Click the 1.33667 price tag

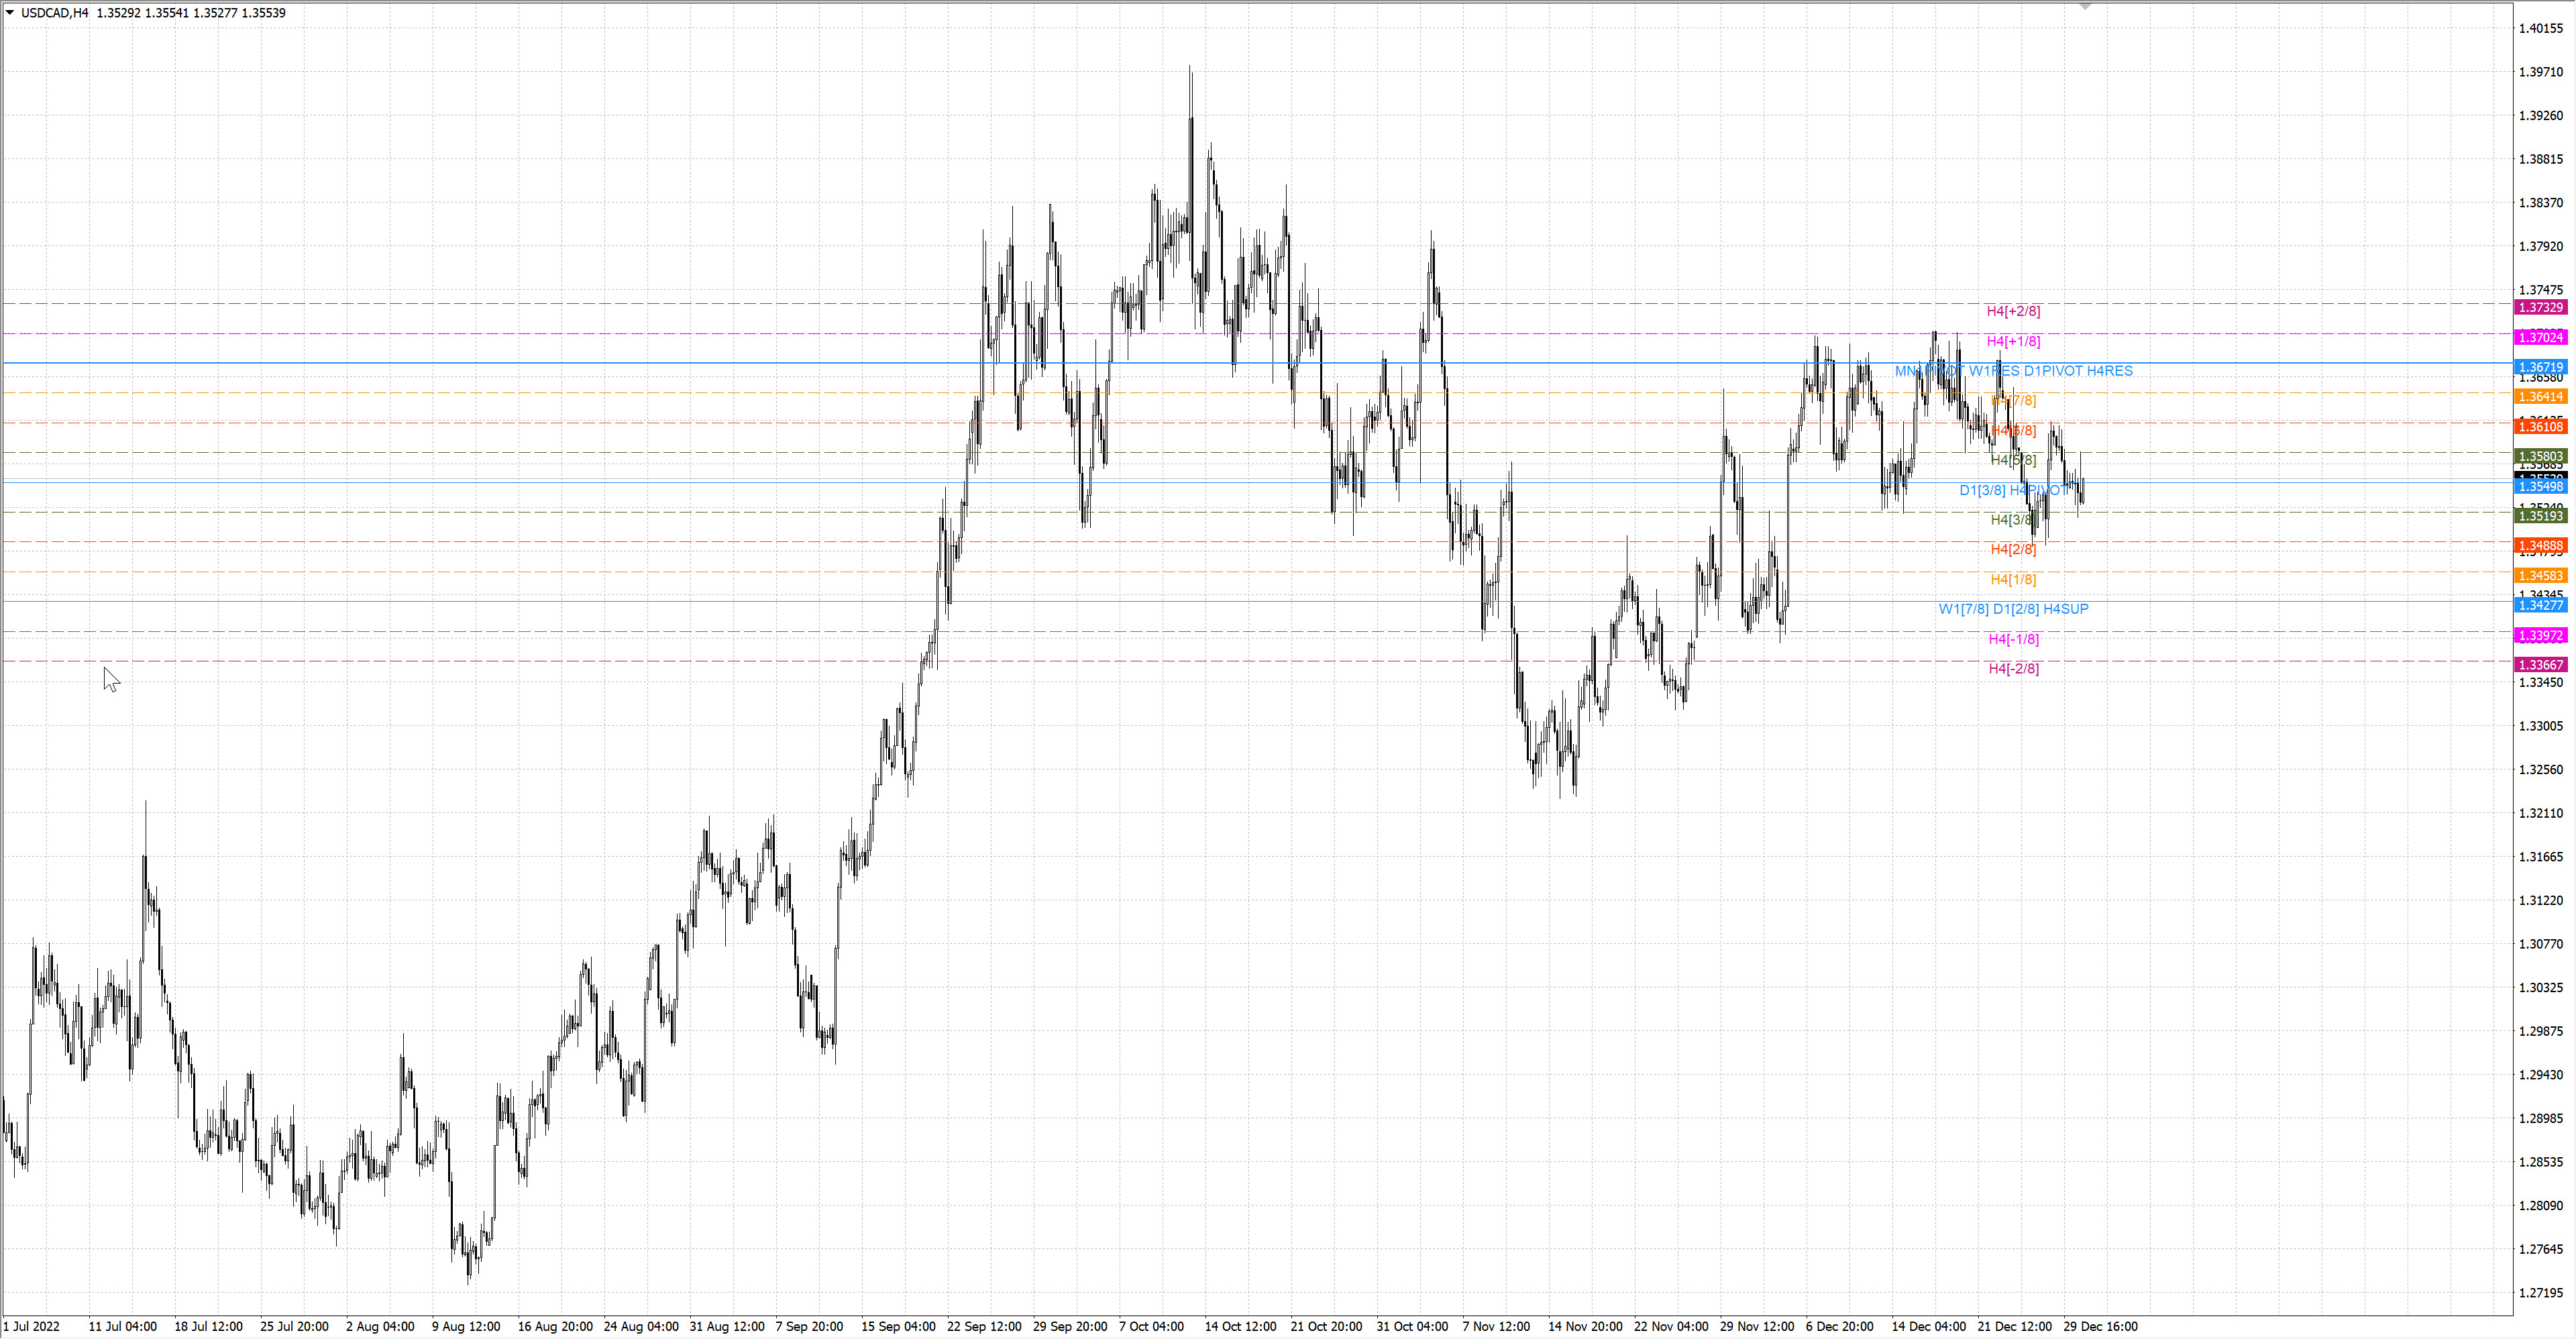pos(2540,665)
